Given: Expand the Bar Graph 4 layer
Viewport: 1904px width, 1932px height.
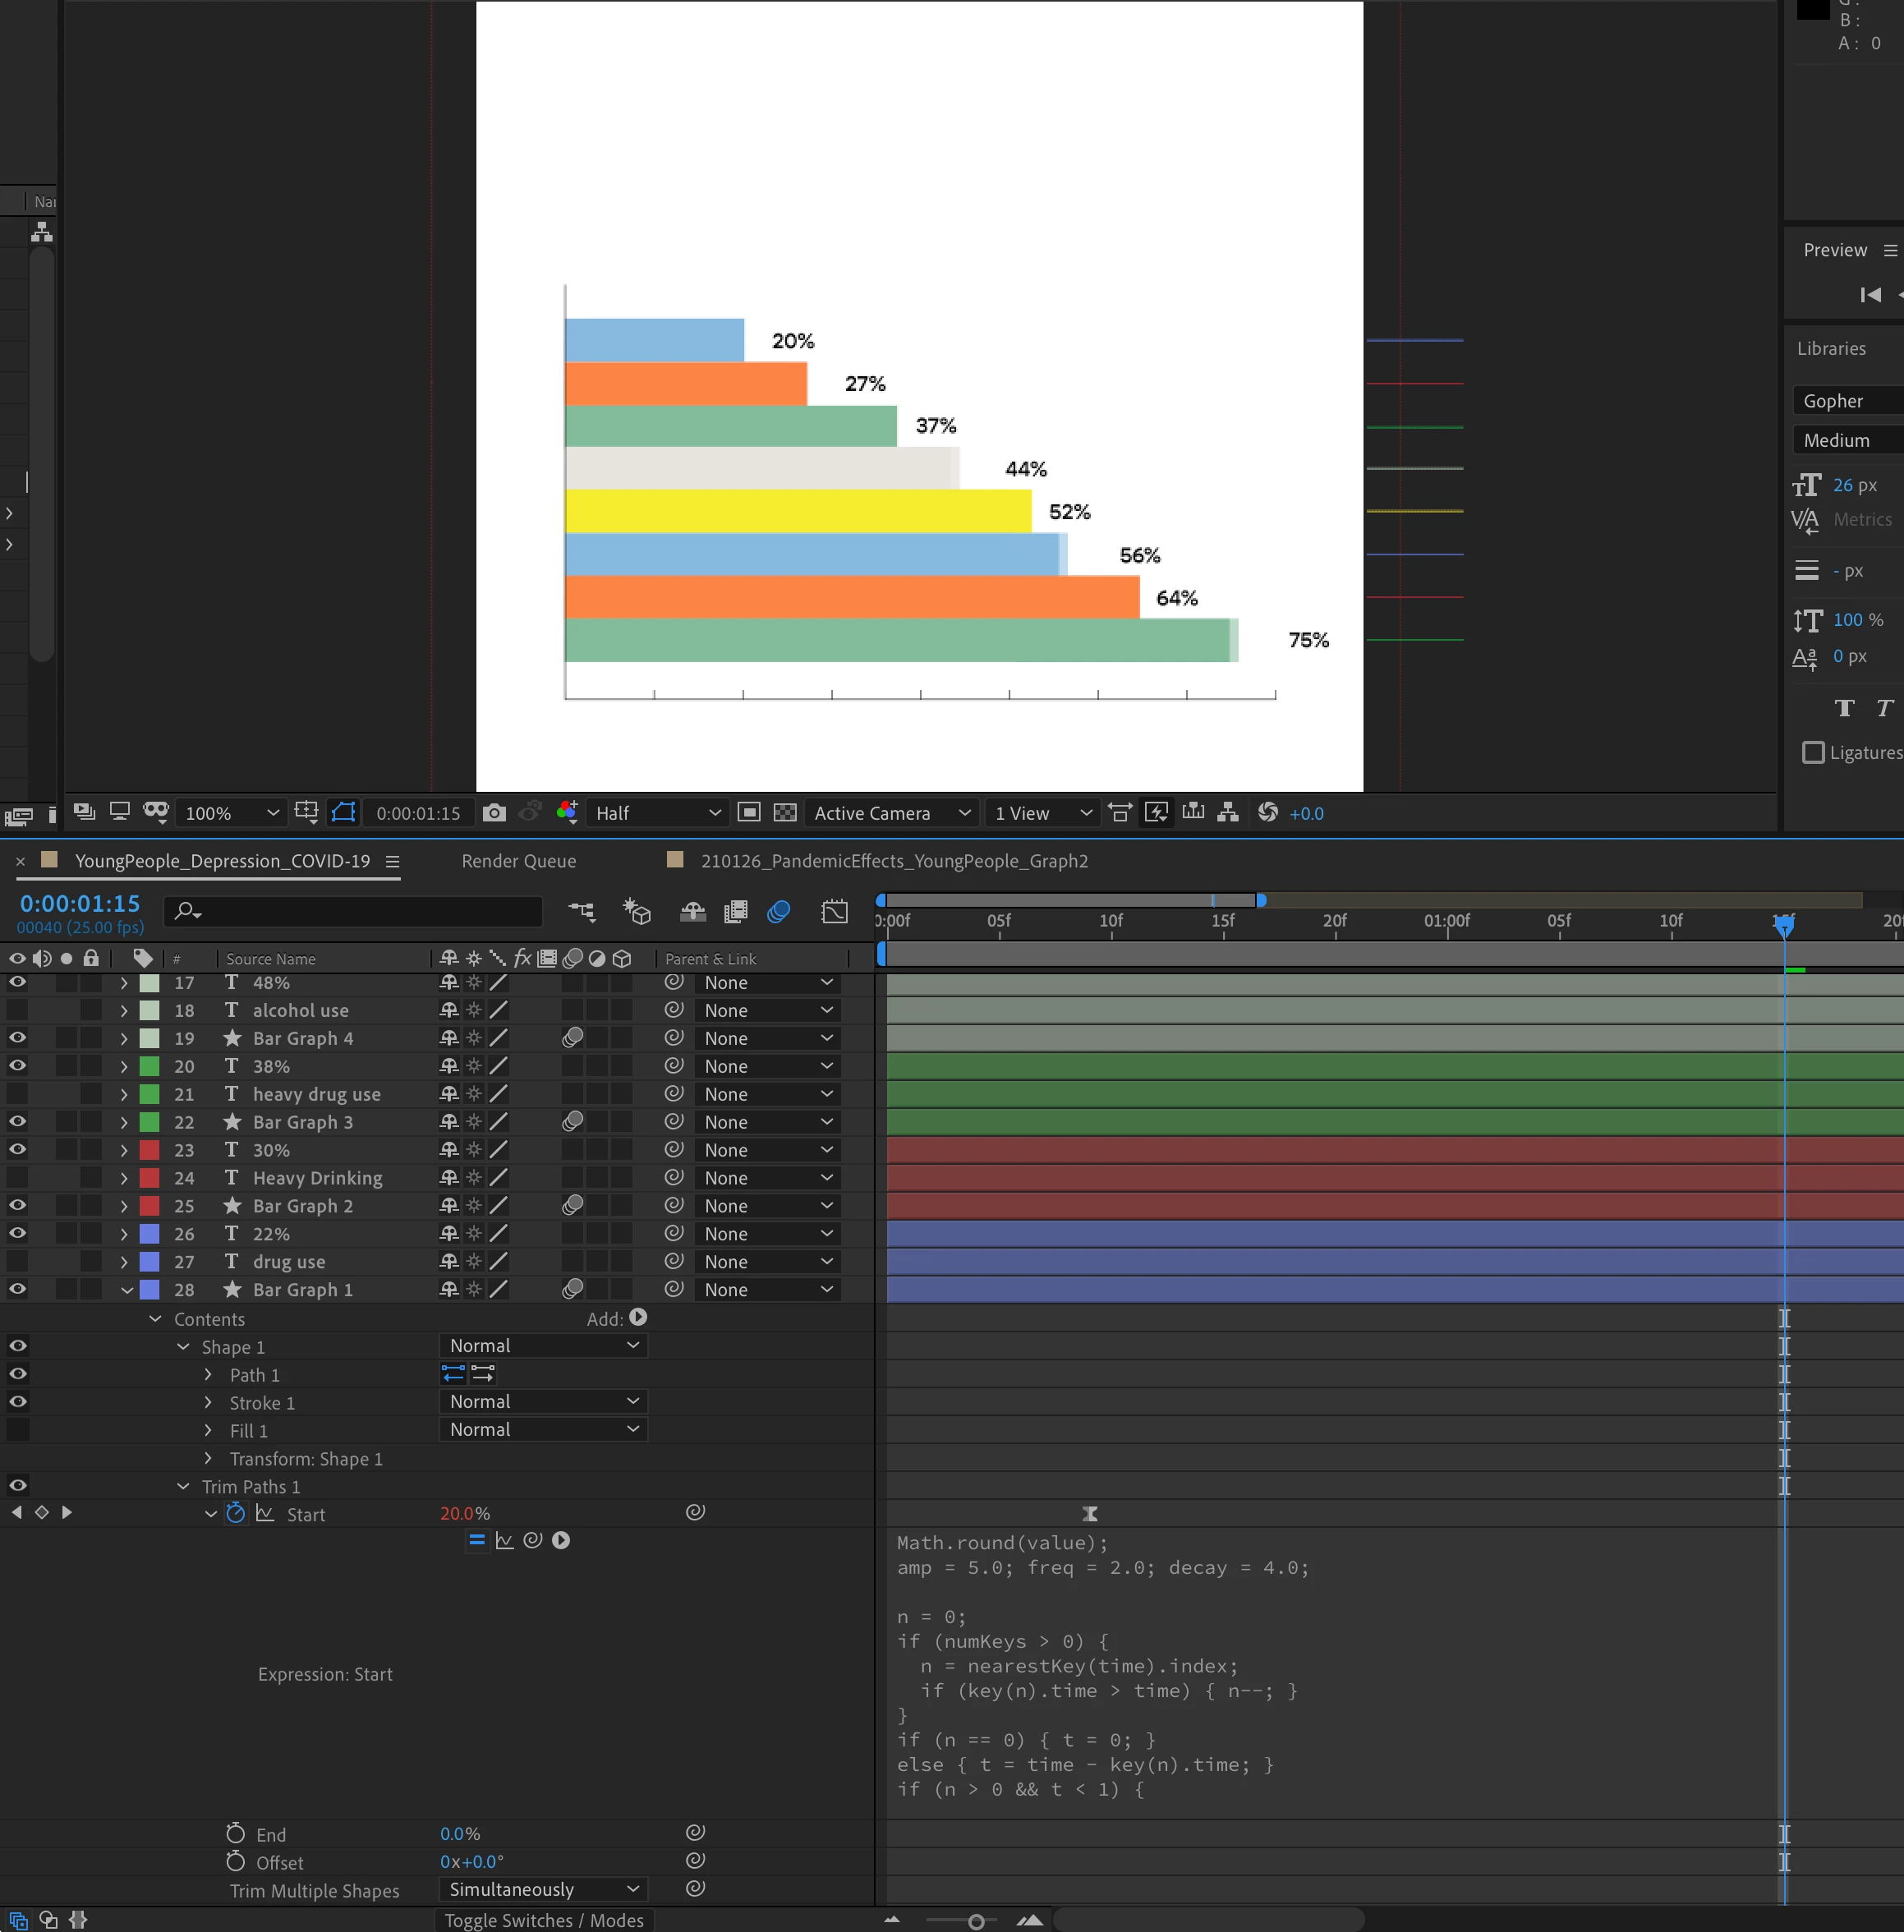Looking at the screenshot, I should (x=124, y=1038).
